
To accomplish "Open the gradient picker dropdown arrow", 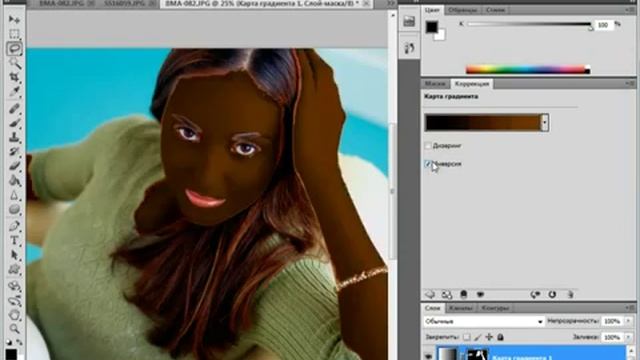I will click(544, 122).
